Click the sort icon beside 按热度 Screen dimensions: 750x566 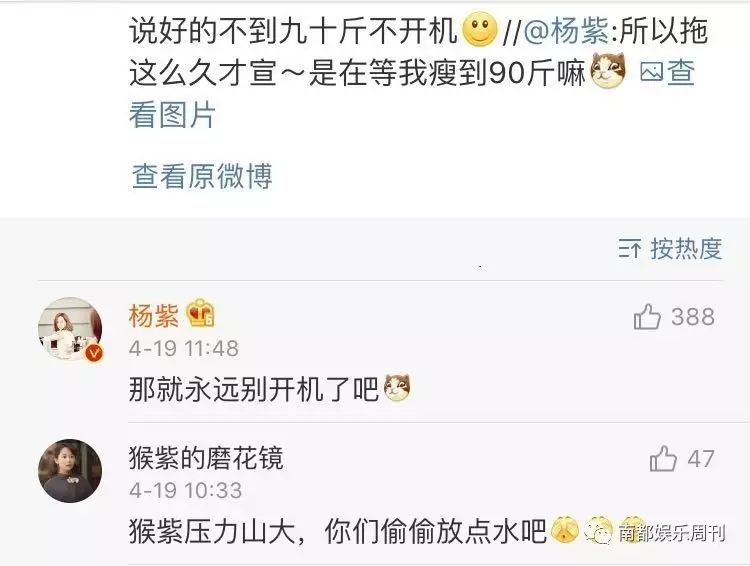(629, 249)
